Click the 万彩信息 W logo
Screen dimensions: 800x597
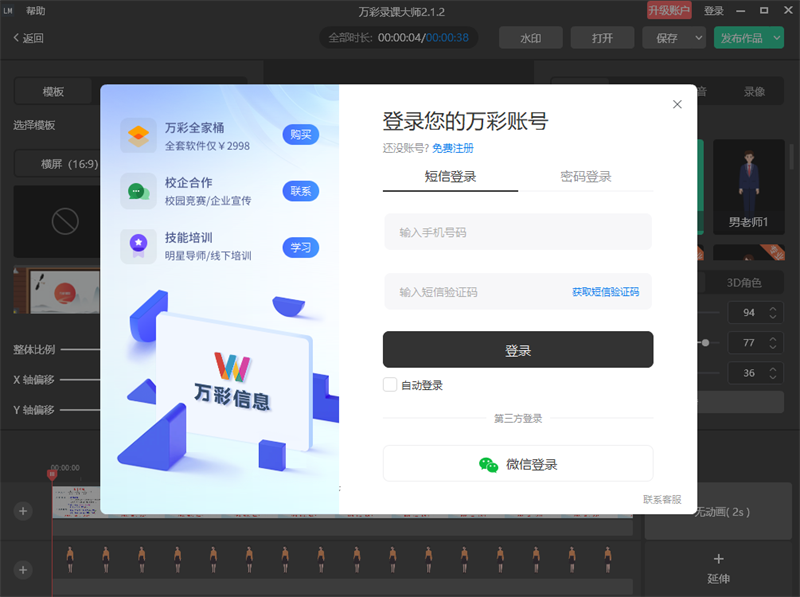(x=233, y=366)
